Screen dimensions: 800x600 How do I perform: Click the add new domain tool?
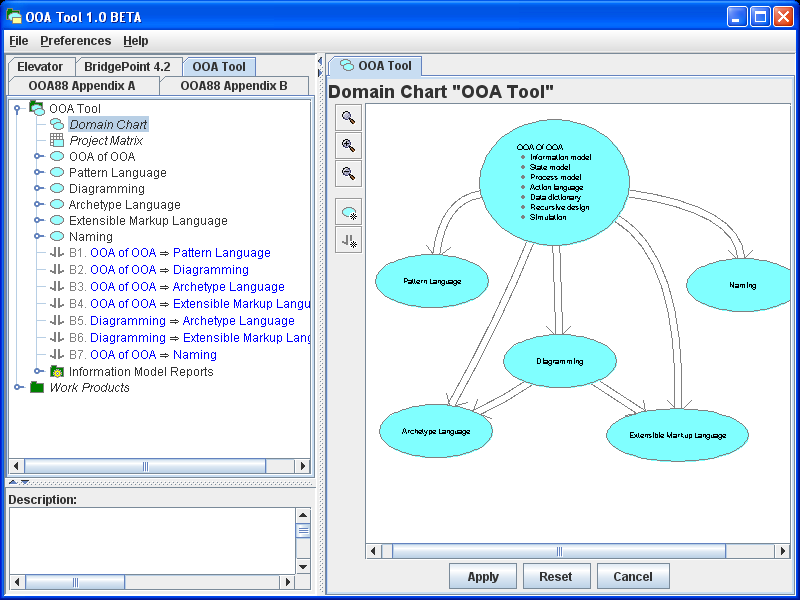(348, 212)
